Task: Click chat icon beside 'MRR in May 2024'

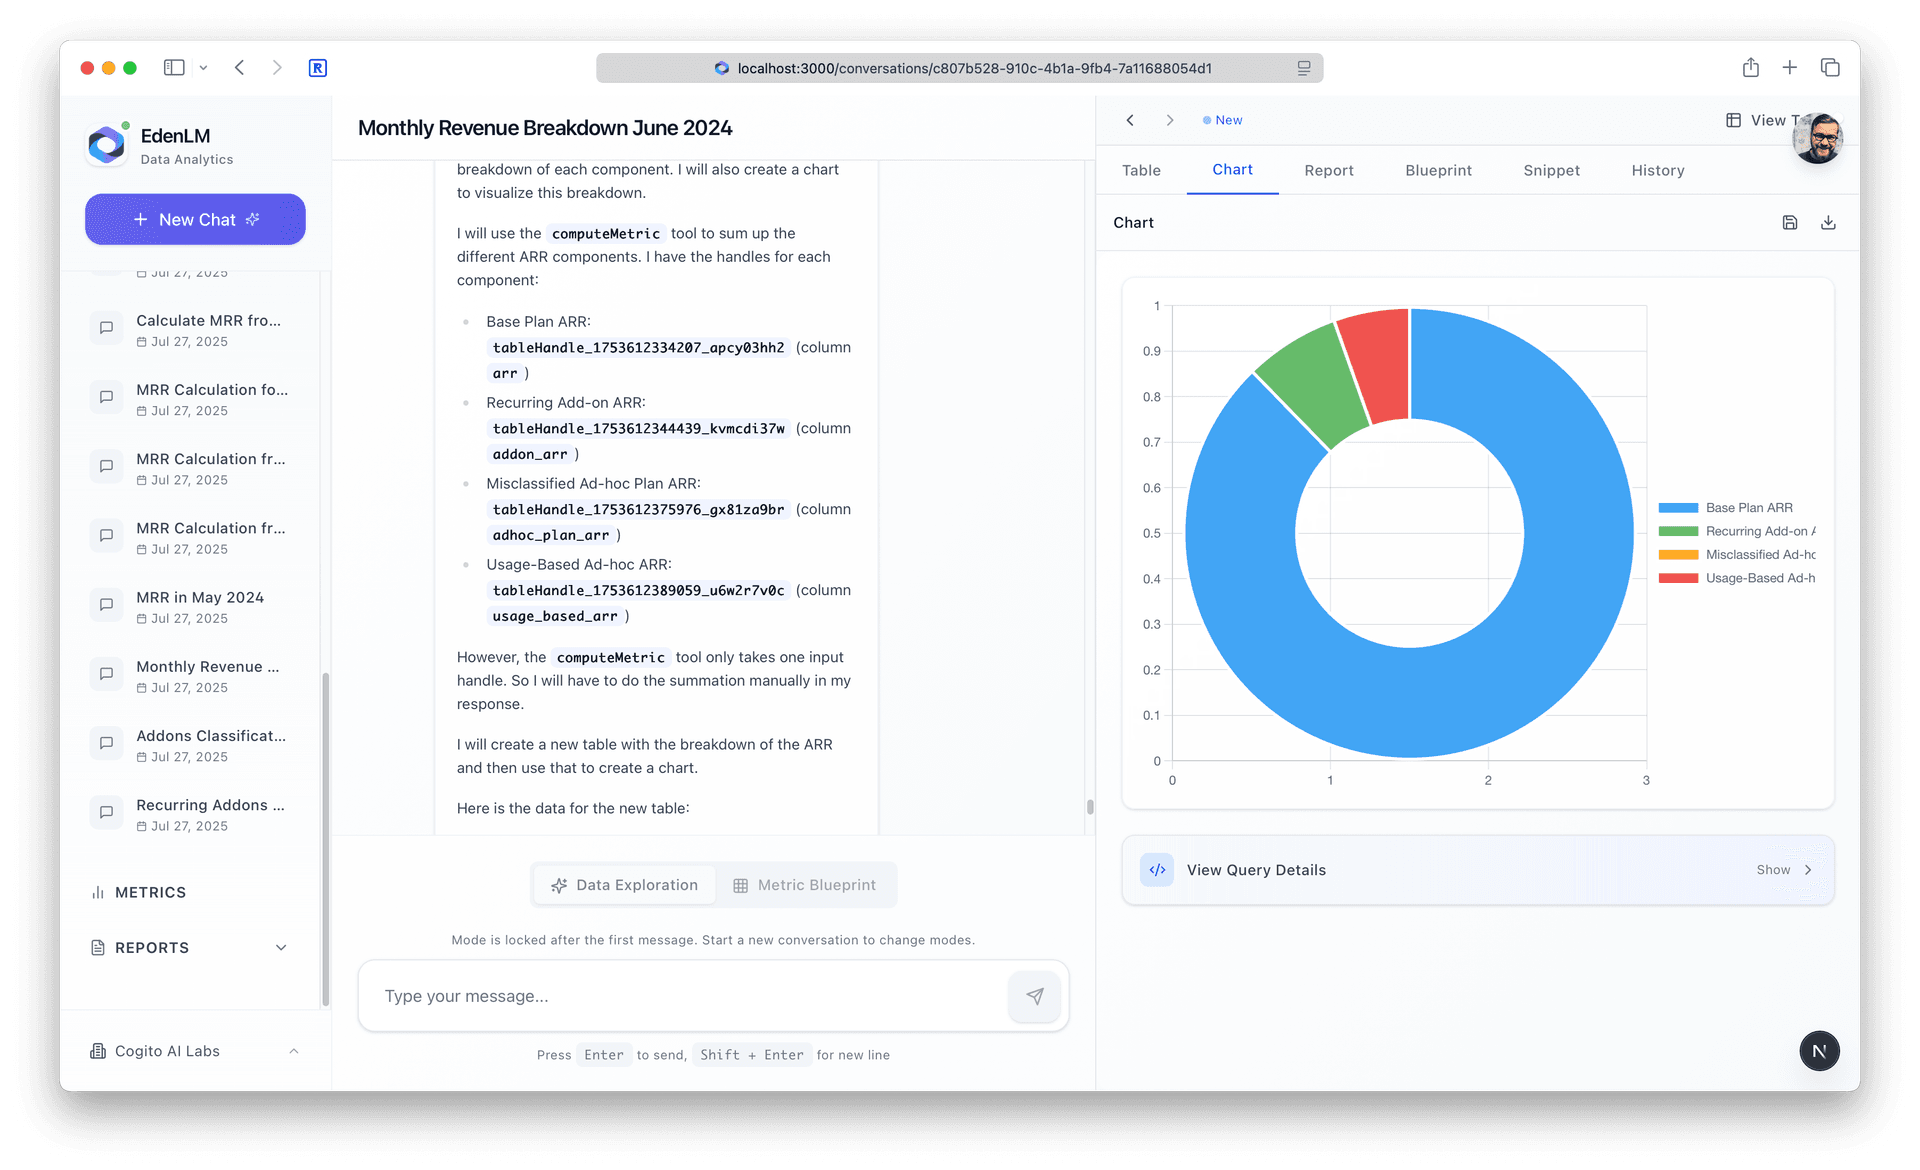Action: [106, 604]
